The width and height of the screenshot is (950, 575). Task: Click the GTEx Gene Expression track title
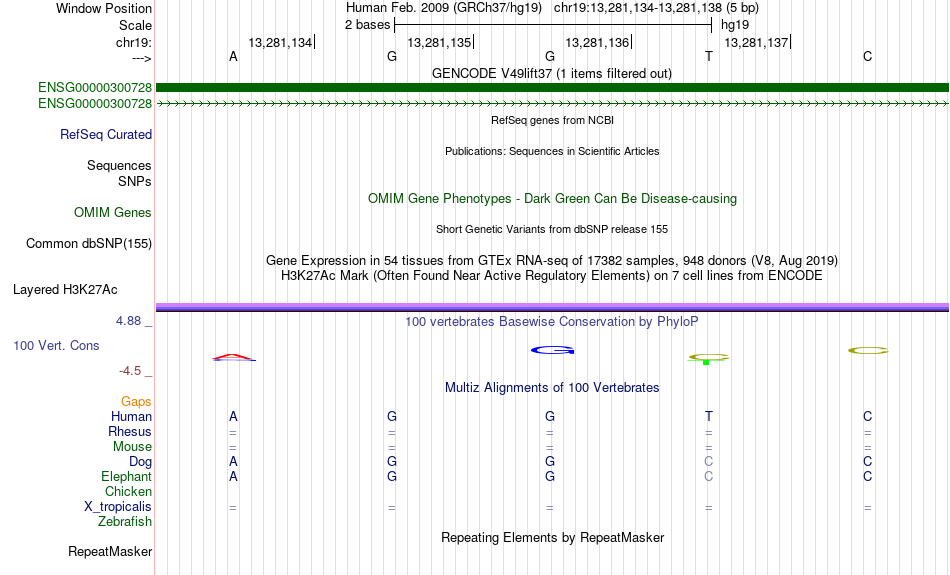[552, 261]
